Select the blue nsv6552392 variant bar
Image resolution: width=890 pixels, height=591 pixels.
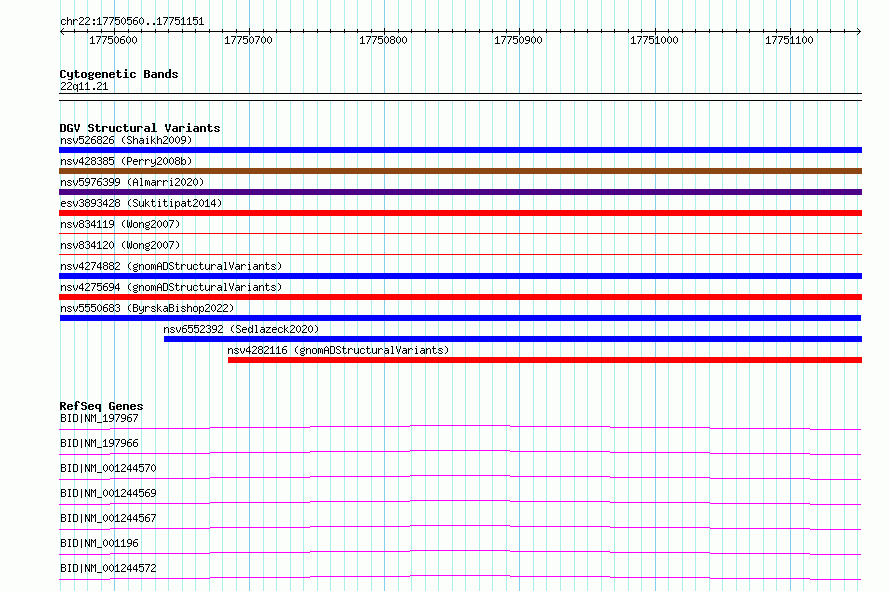click(x=513, y=339)
